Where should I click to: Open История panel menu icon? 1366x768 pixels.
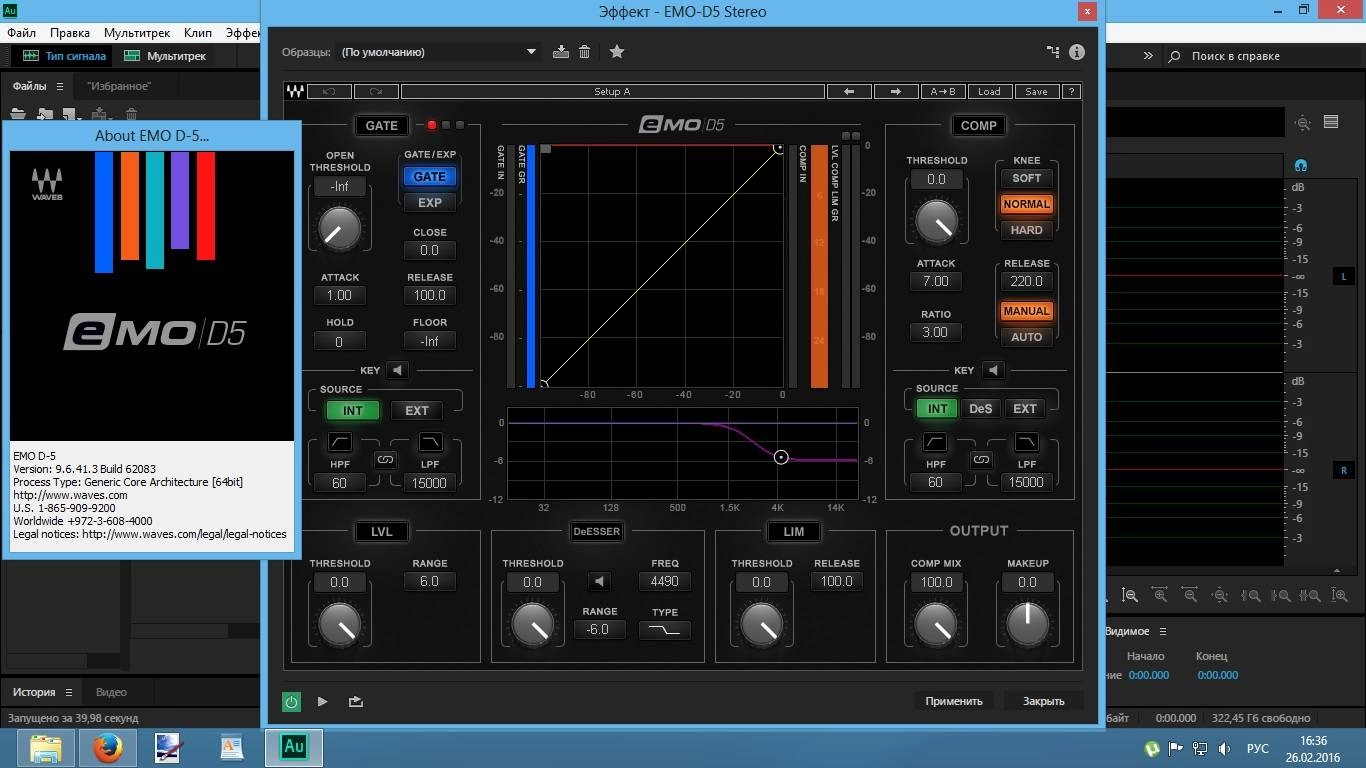click(x=69, y=692)
